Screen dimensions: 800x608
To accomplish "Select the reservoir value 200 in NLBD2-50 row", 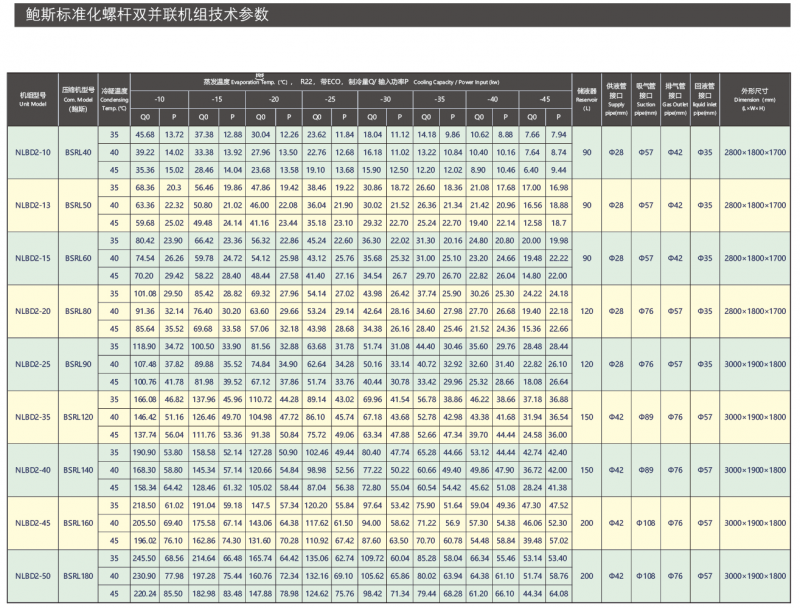I will coord(587,576).
